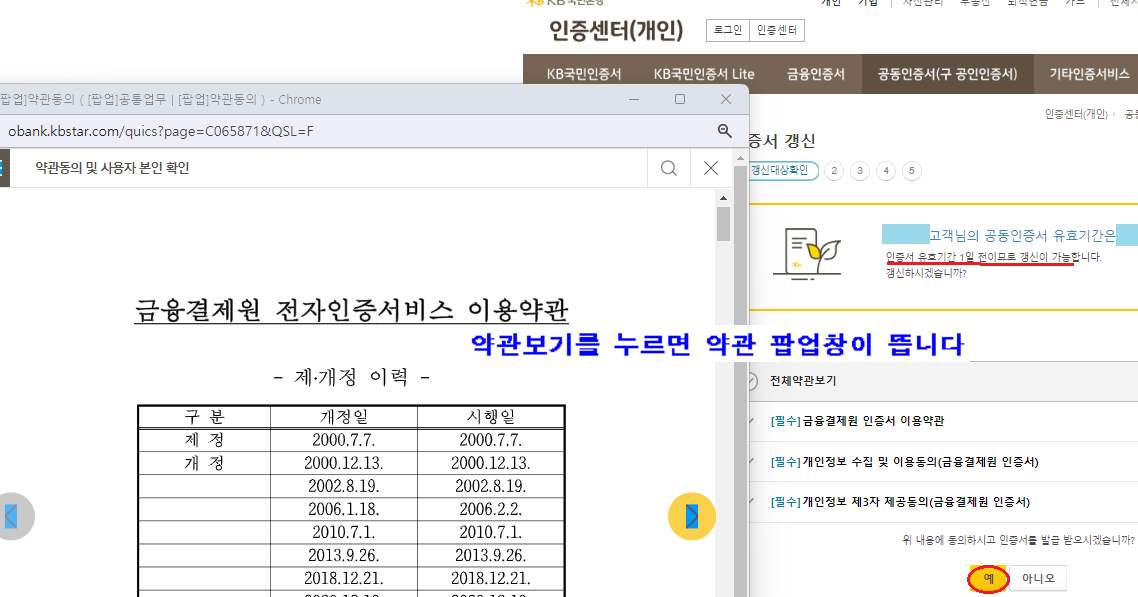Screen dimensions: 1138x597
Task: Click the search icon in the popup header
Action: pos(668,168)
